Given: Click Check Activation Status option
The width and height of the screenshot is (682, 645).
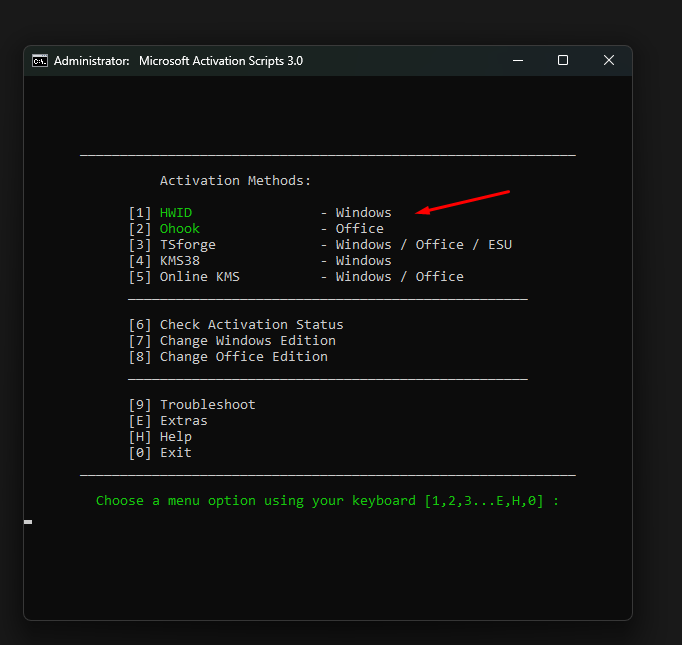Looking at the screenshot, I should pyautogui.click(x=251, y=325).
